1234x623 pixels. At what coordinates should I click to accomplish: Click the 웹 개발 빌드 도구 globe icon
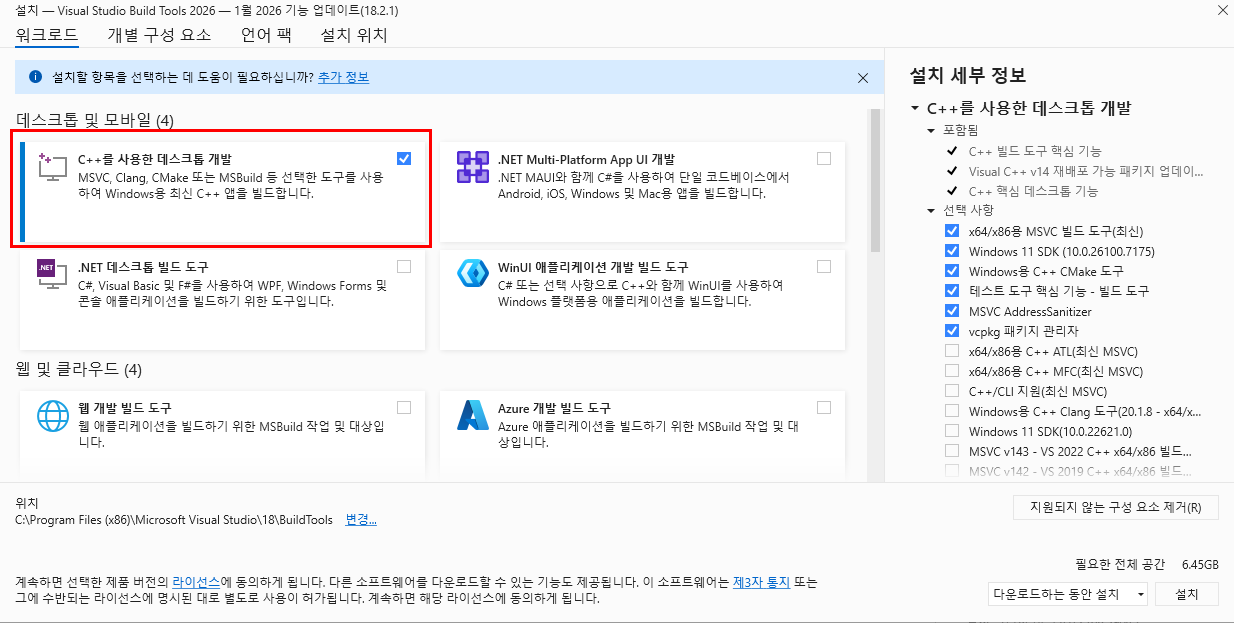coord(51,416)
